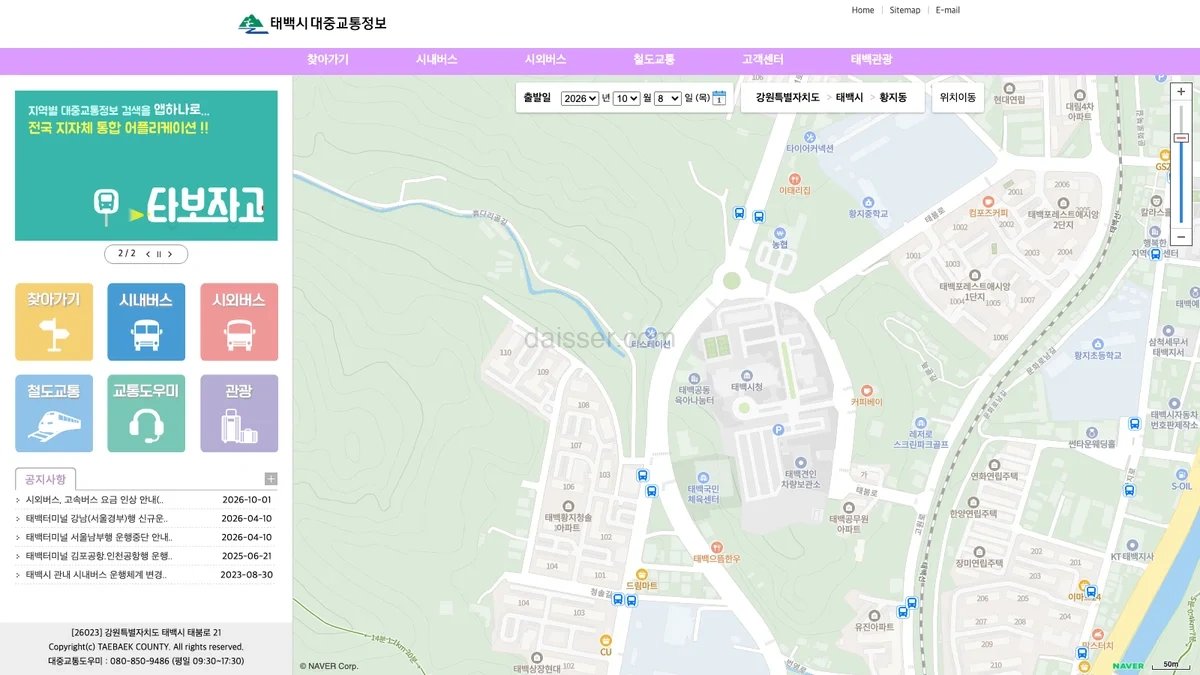The height and width of the screenshot is (675, 1200).
Task: Open 찾아가기 in the purple navigation bar
Action: coord(328,60)
